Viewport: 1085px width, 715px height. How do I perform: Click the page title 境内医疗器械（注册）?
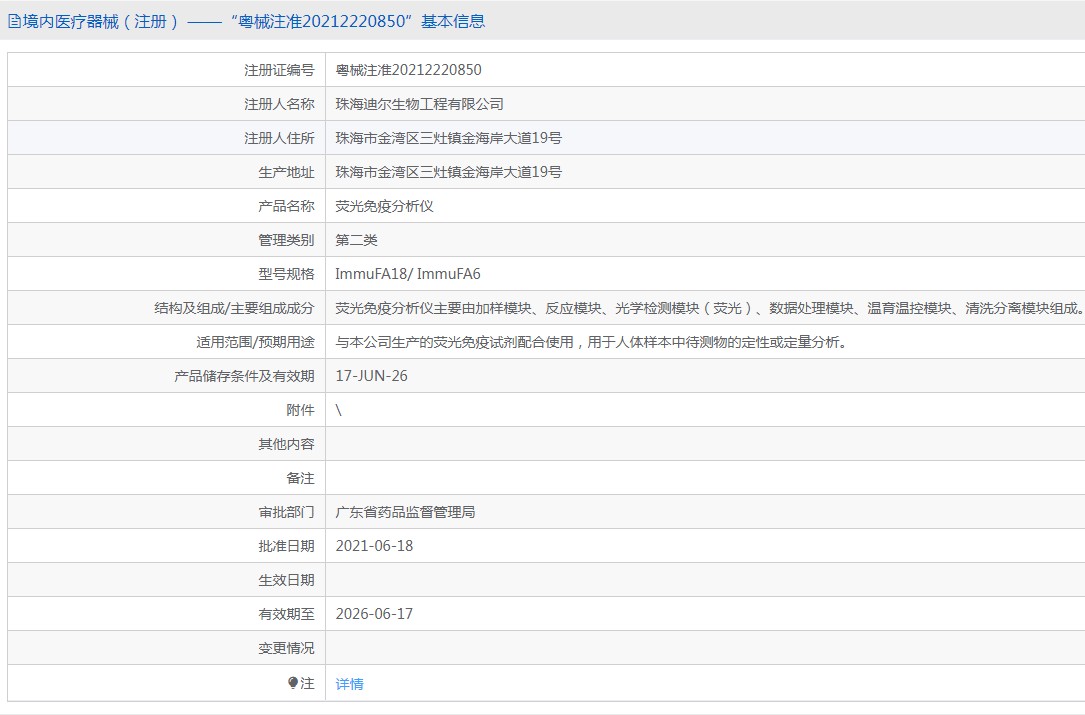pyautogui.click(x=93, y=21)
